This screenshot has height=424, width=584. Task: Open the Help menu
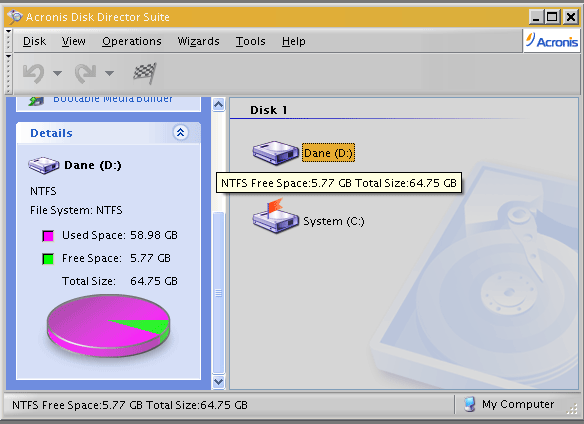coord(293,41)
